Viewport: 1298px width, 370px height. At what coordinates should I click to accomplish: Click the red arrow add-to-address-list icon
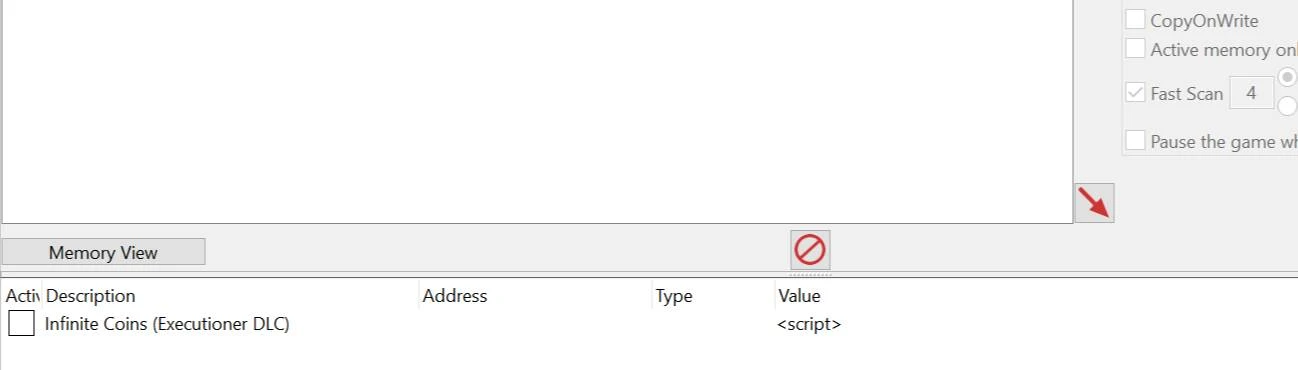click(1094, 203)
